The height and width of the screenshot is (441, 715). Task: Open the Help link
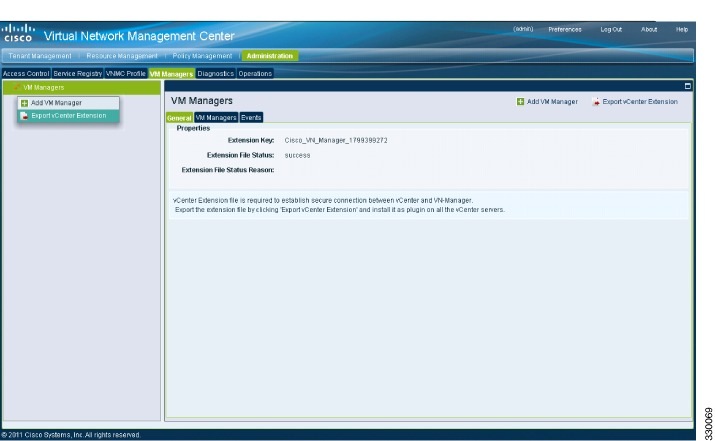coord(682,30)
